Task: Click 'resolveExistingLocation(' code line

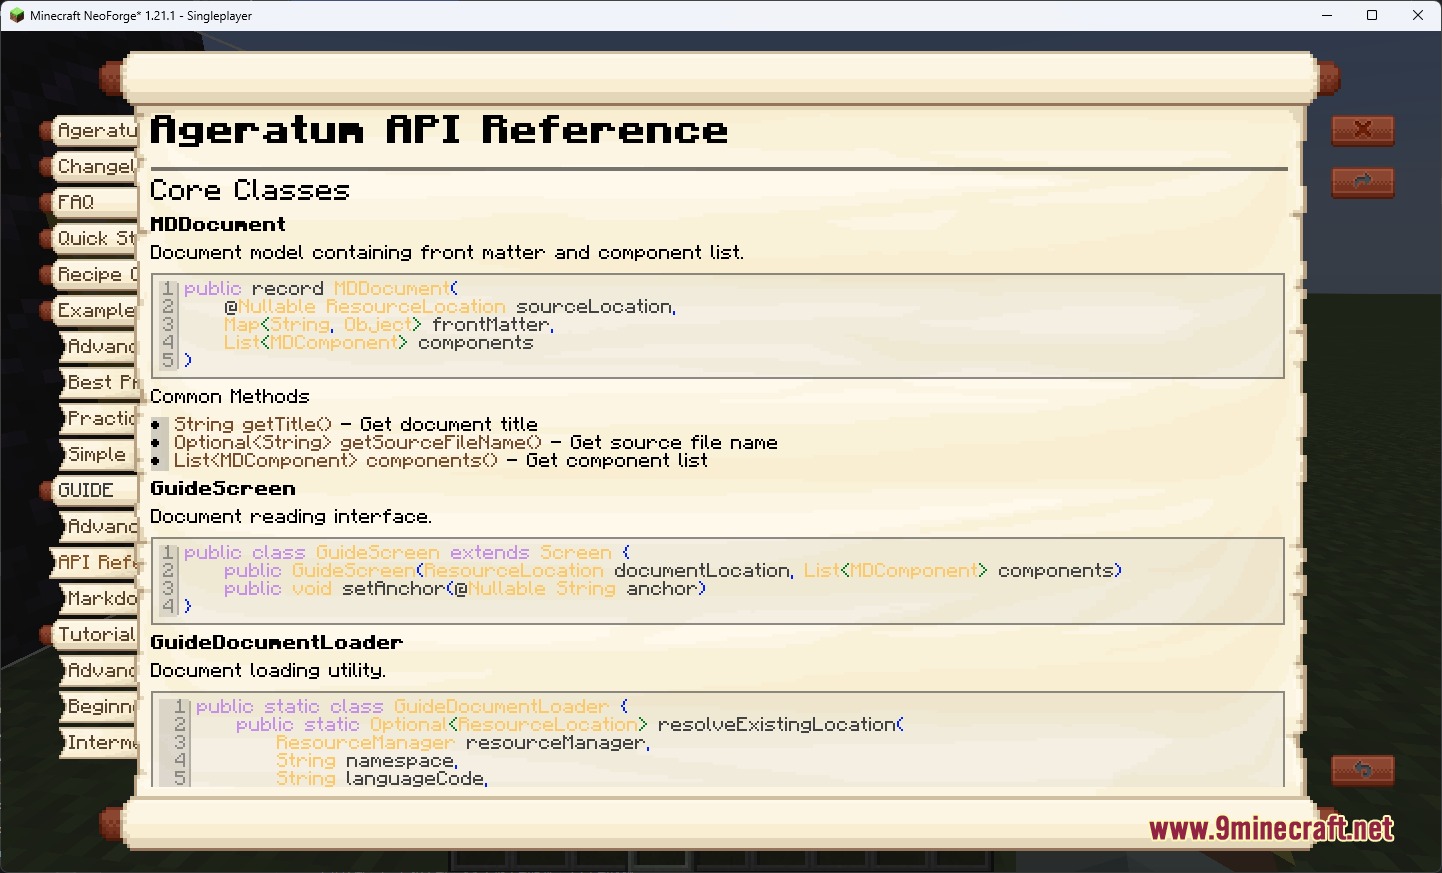Action: (570, 725)
